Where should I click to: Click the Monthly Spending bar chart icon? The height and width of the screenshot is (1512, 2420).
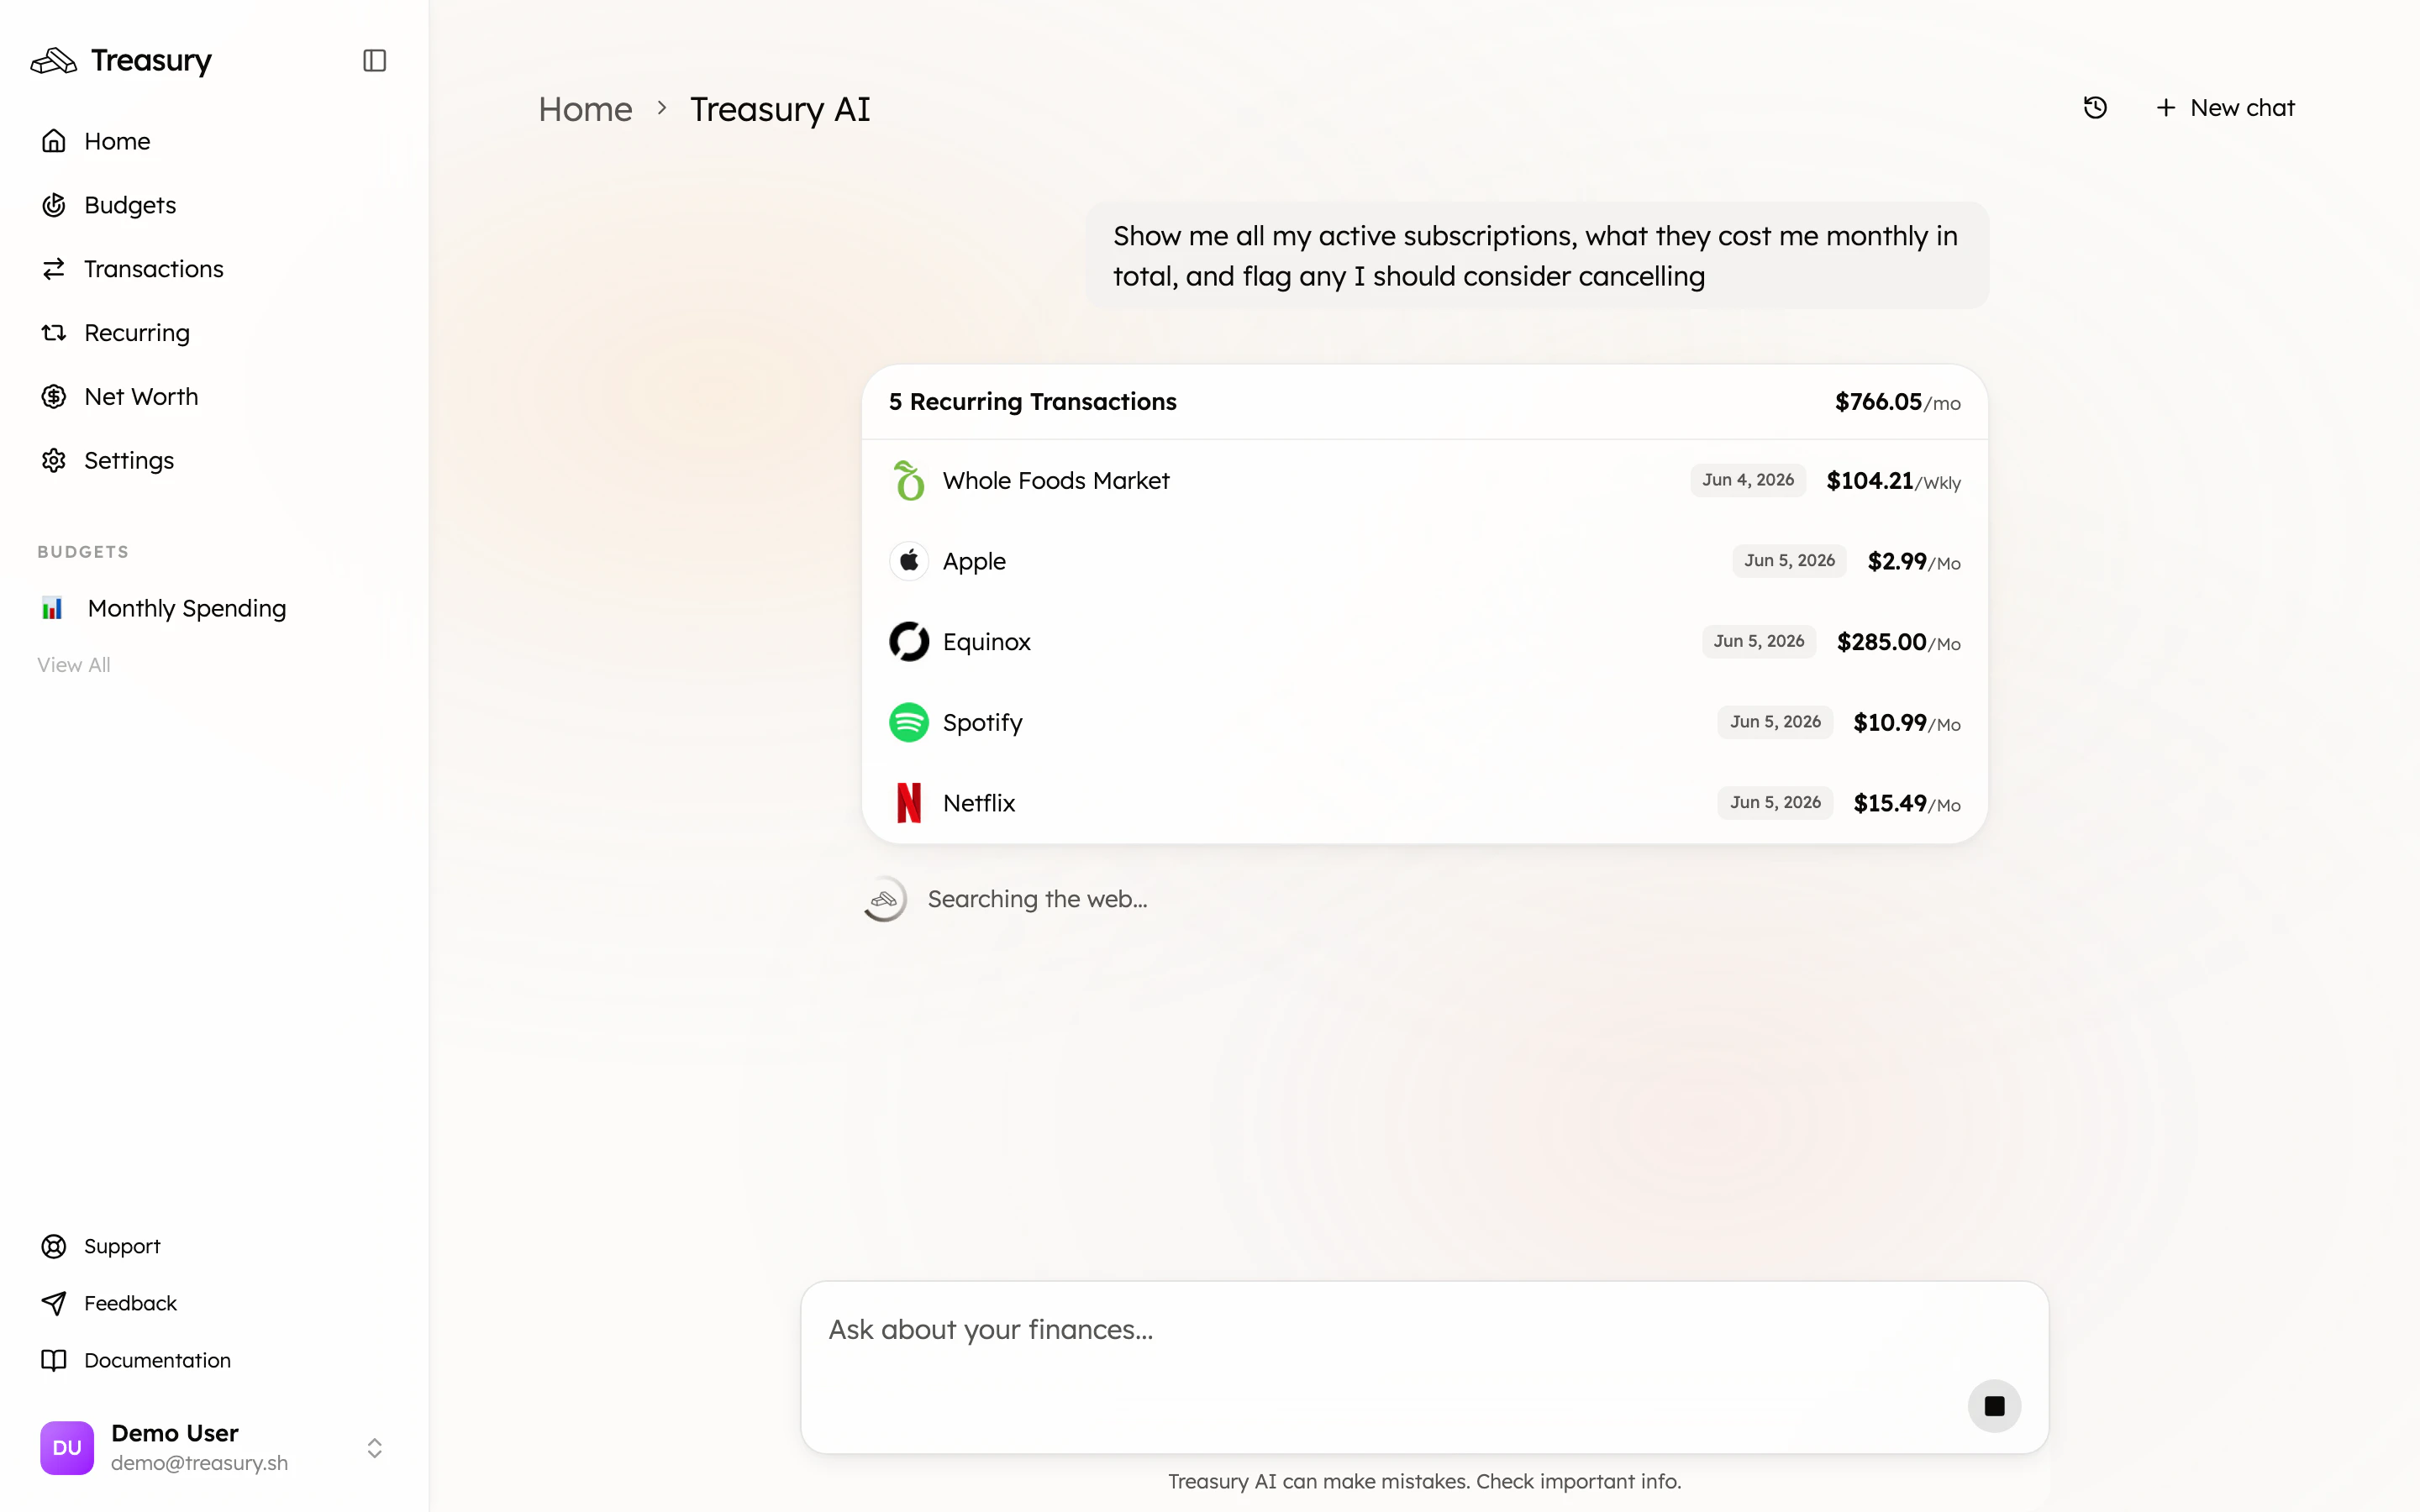coord(52,608)
